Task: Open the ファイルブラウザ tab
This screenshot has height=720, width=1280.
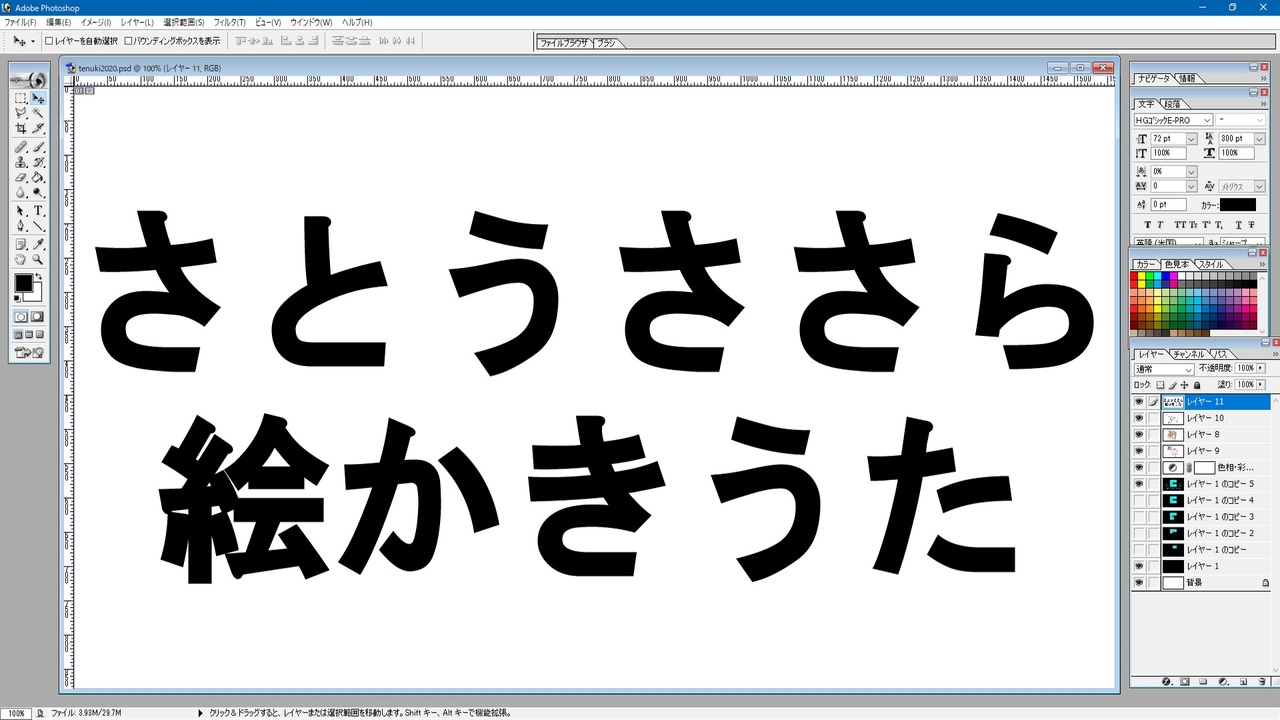Action: click(x=564, y=43)
